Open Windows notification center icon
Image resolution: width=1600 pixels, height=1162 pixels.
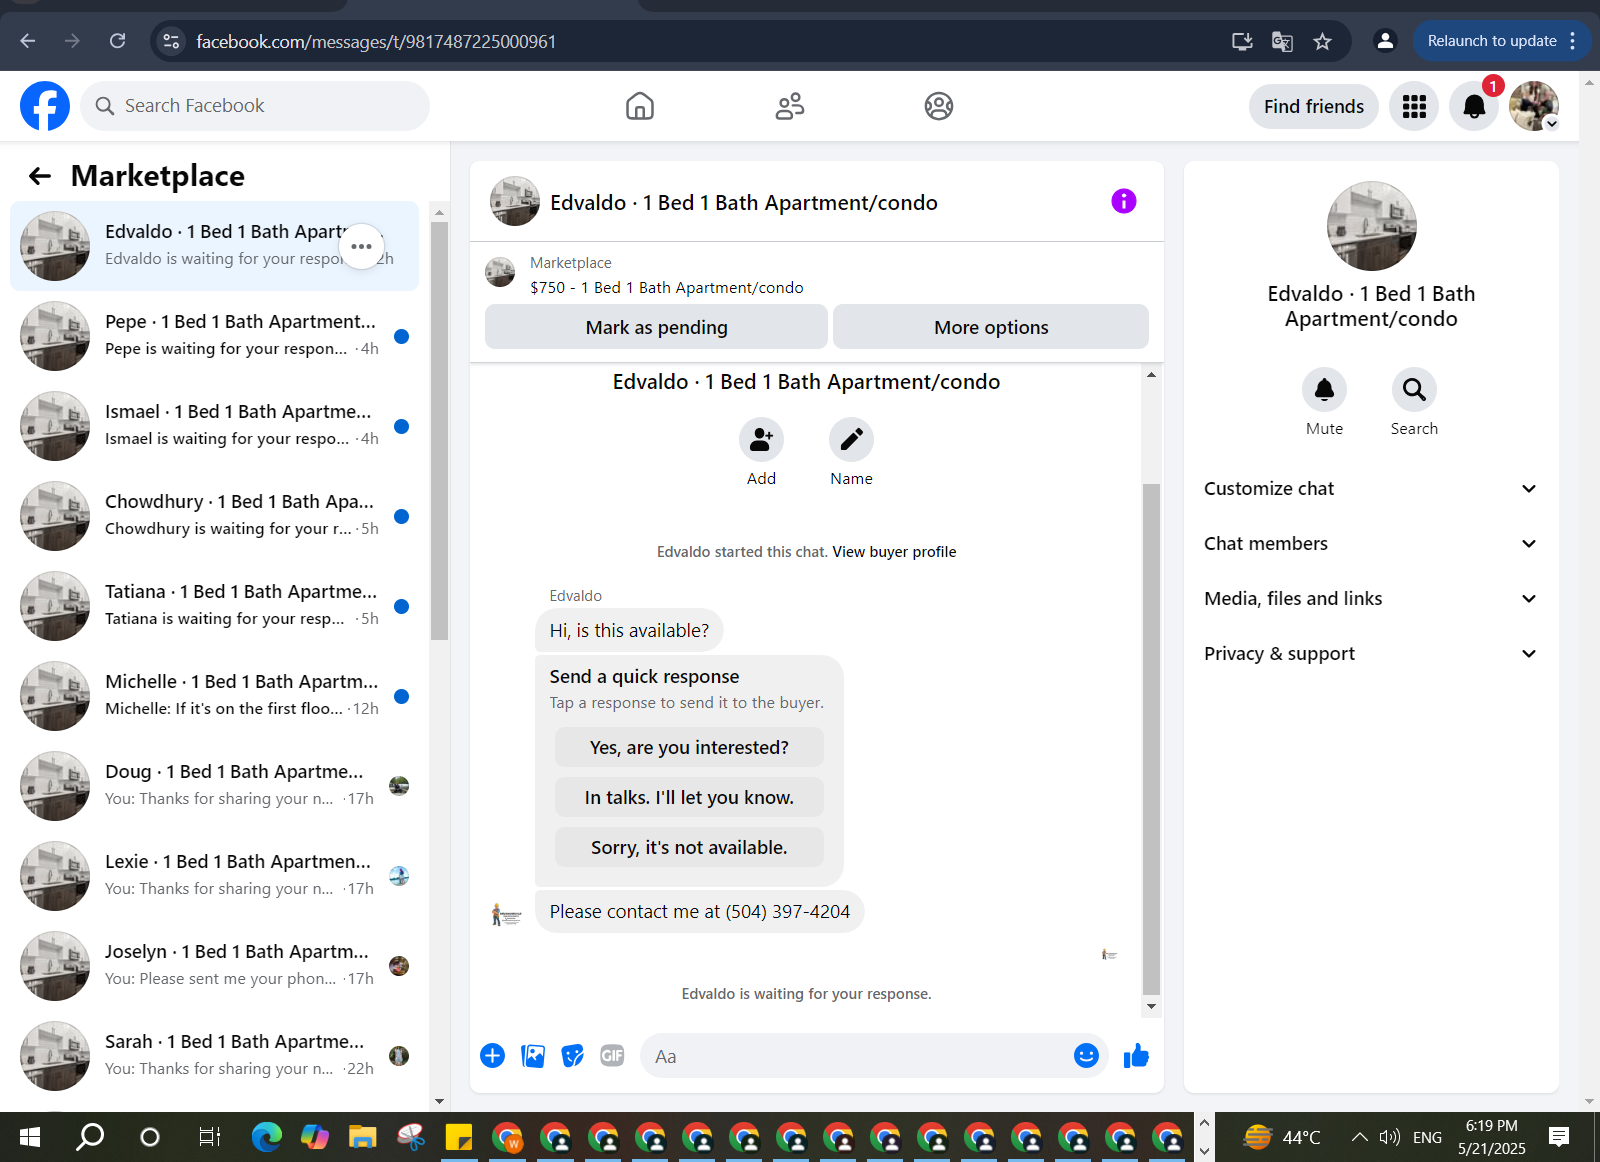point(1559,1137)
